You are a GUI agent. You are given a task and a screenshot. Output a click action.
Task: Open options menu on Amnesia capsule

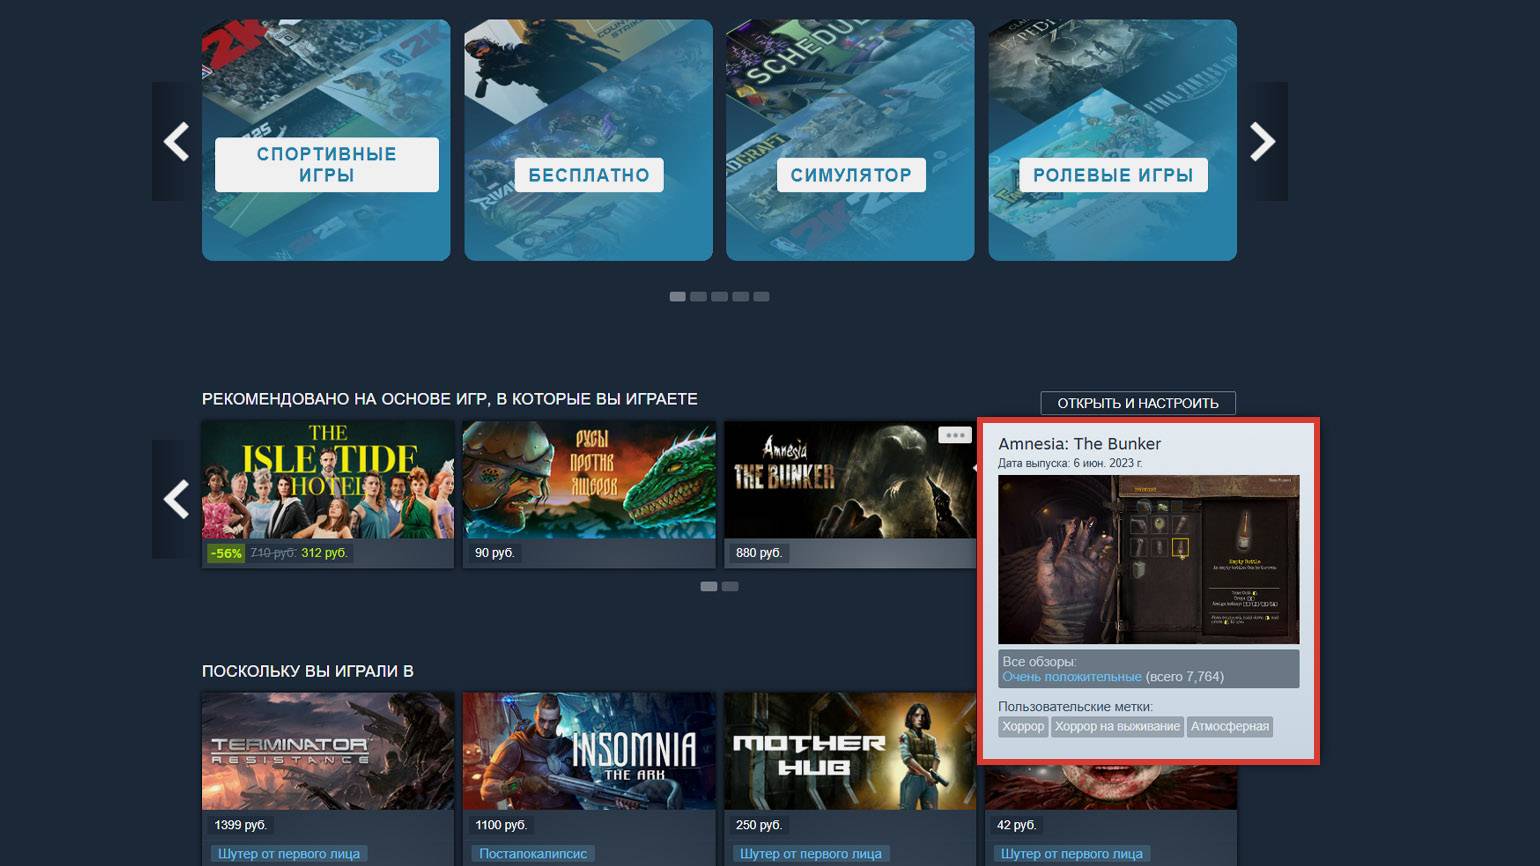tap(954, 435)
